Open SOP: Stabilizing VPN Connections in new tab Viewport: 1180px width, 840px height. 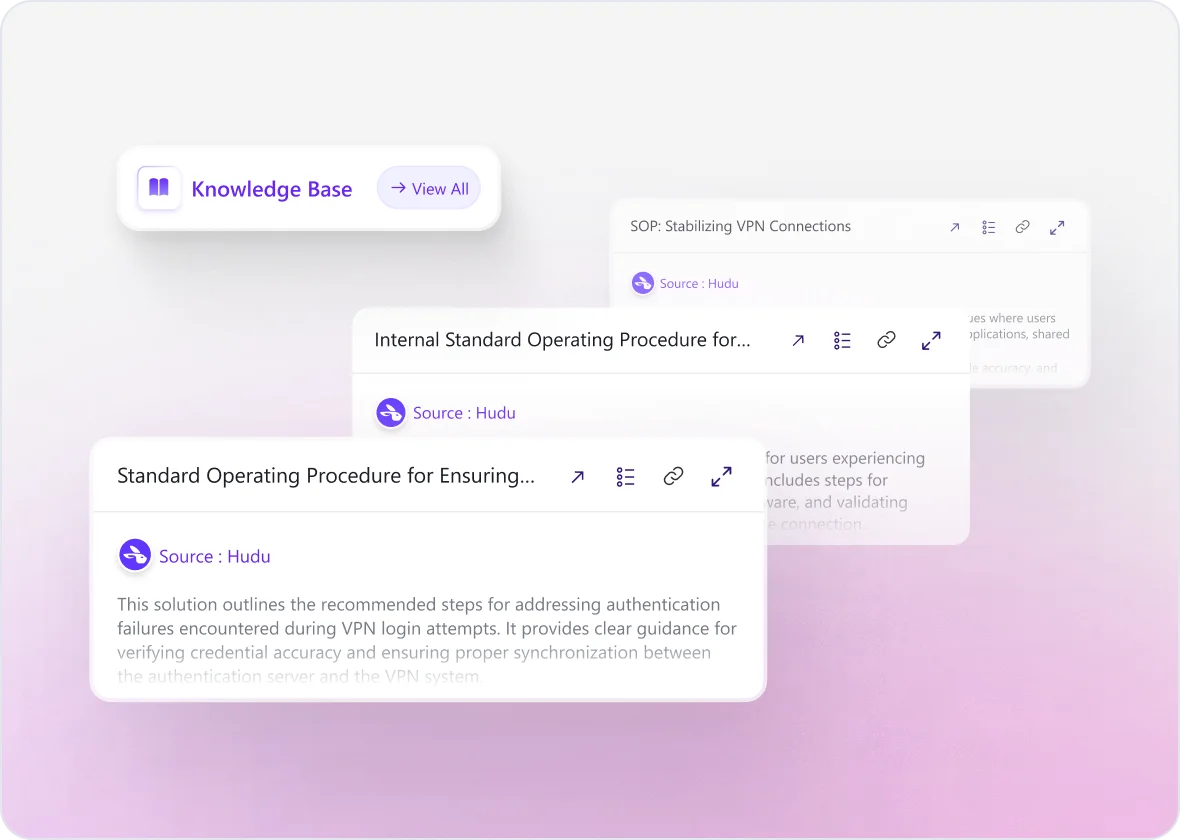click(x=954, y=227)
